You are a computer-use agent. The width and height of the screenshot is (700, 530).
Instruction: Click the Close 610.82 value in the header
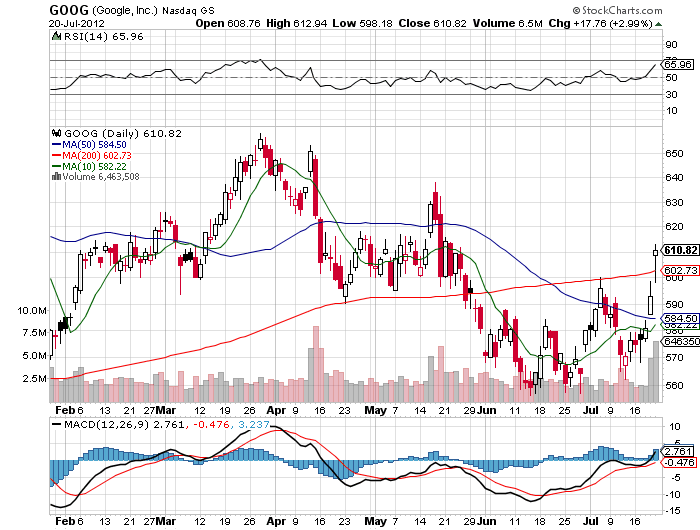pos(432,23)
